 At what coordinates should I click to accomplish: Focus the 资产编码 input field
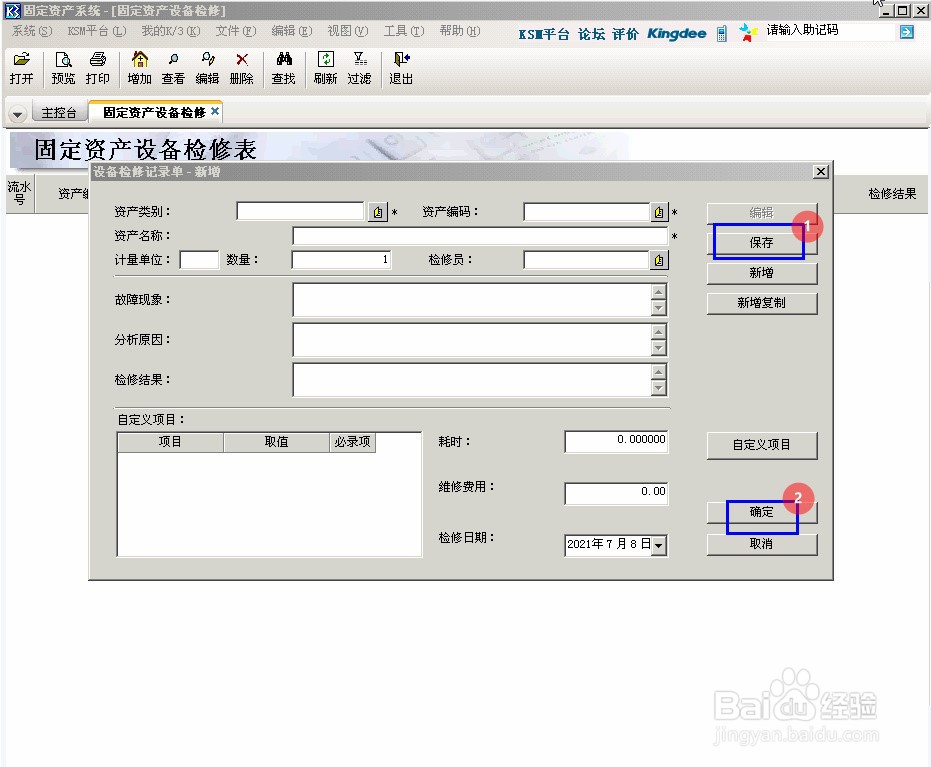click(587, 212)
